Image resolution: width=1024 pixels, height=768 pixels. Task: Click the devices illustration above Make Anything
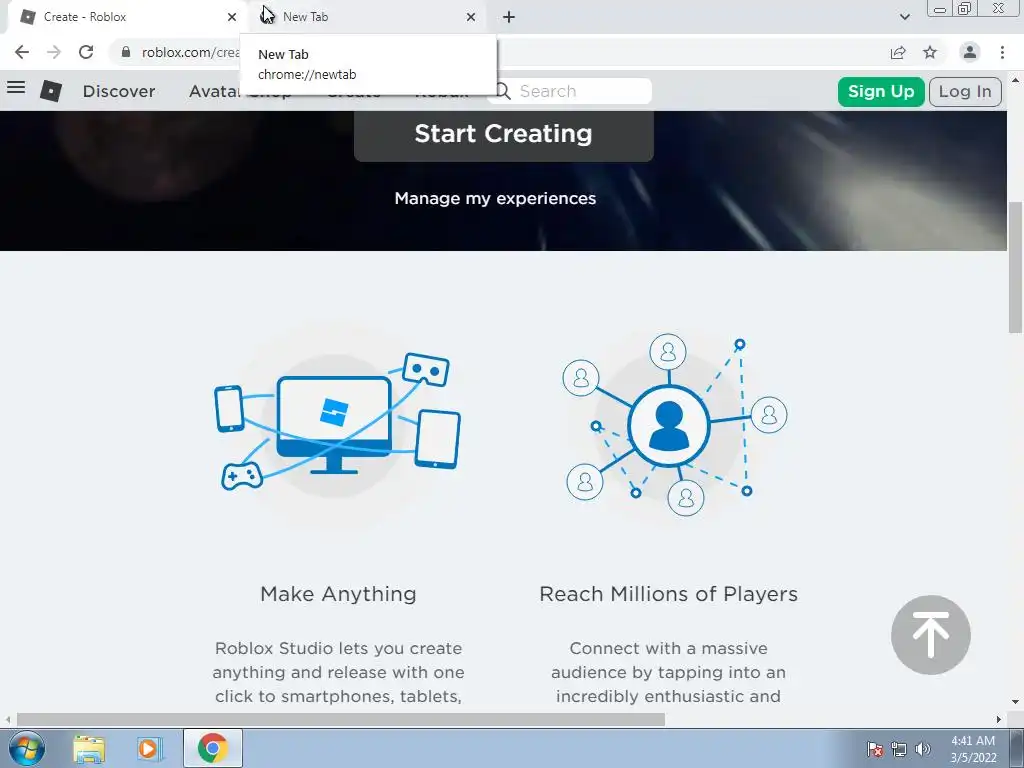pyautogui.click(x=338, y=423)
